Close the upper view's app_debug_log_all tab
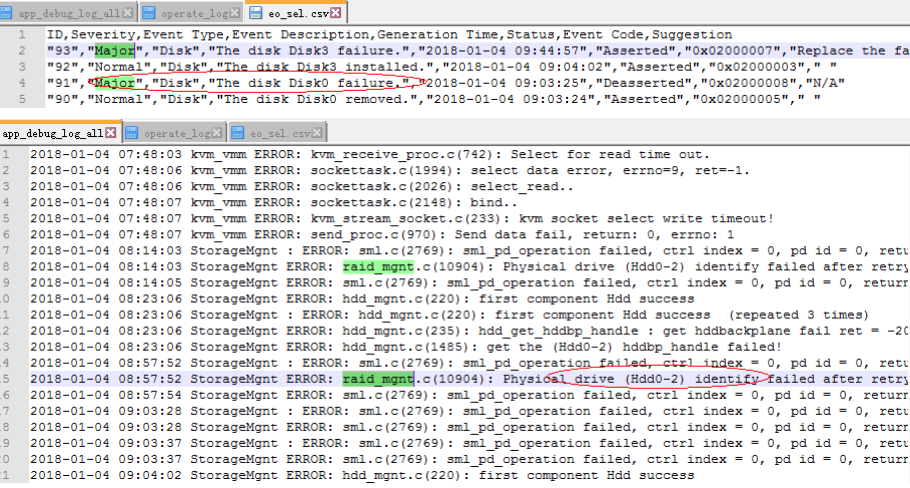Image resolution: width=910 pixels, height=488 pixels. tap(128, 13)
